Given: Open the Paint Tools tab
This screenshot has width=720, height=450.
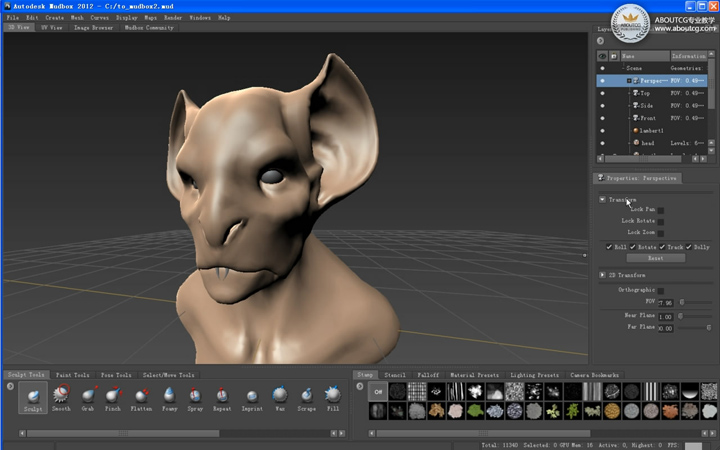Looking at the screenshot, I should pyautogui.click(x=73, y=375).
